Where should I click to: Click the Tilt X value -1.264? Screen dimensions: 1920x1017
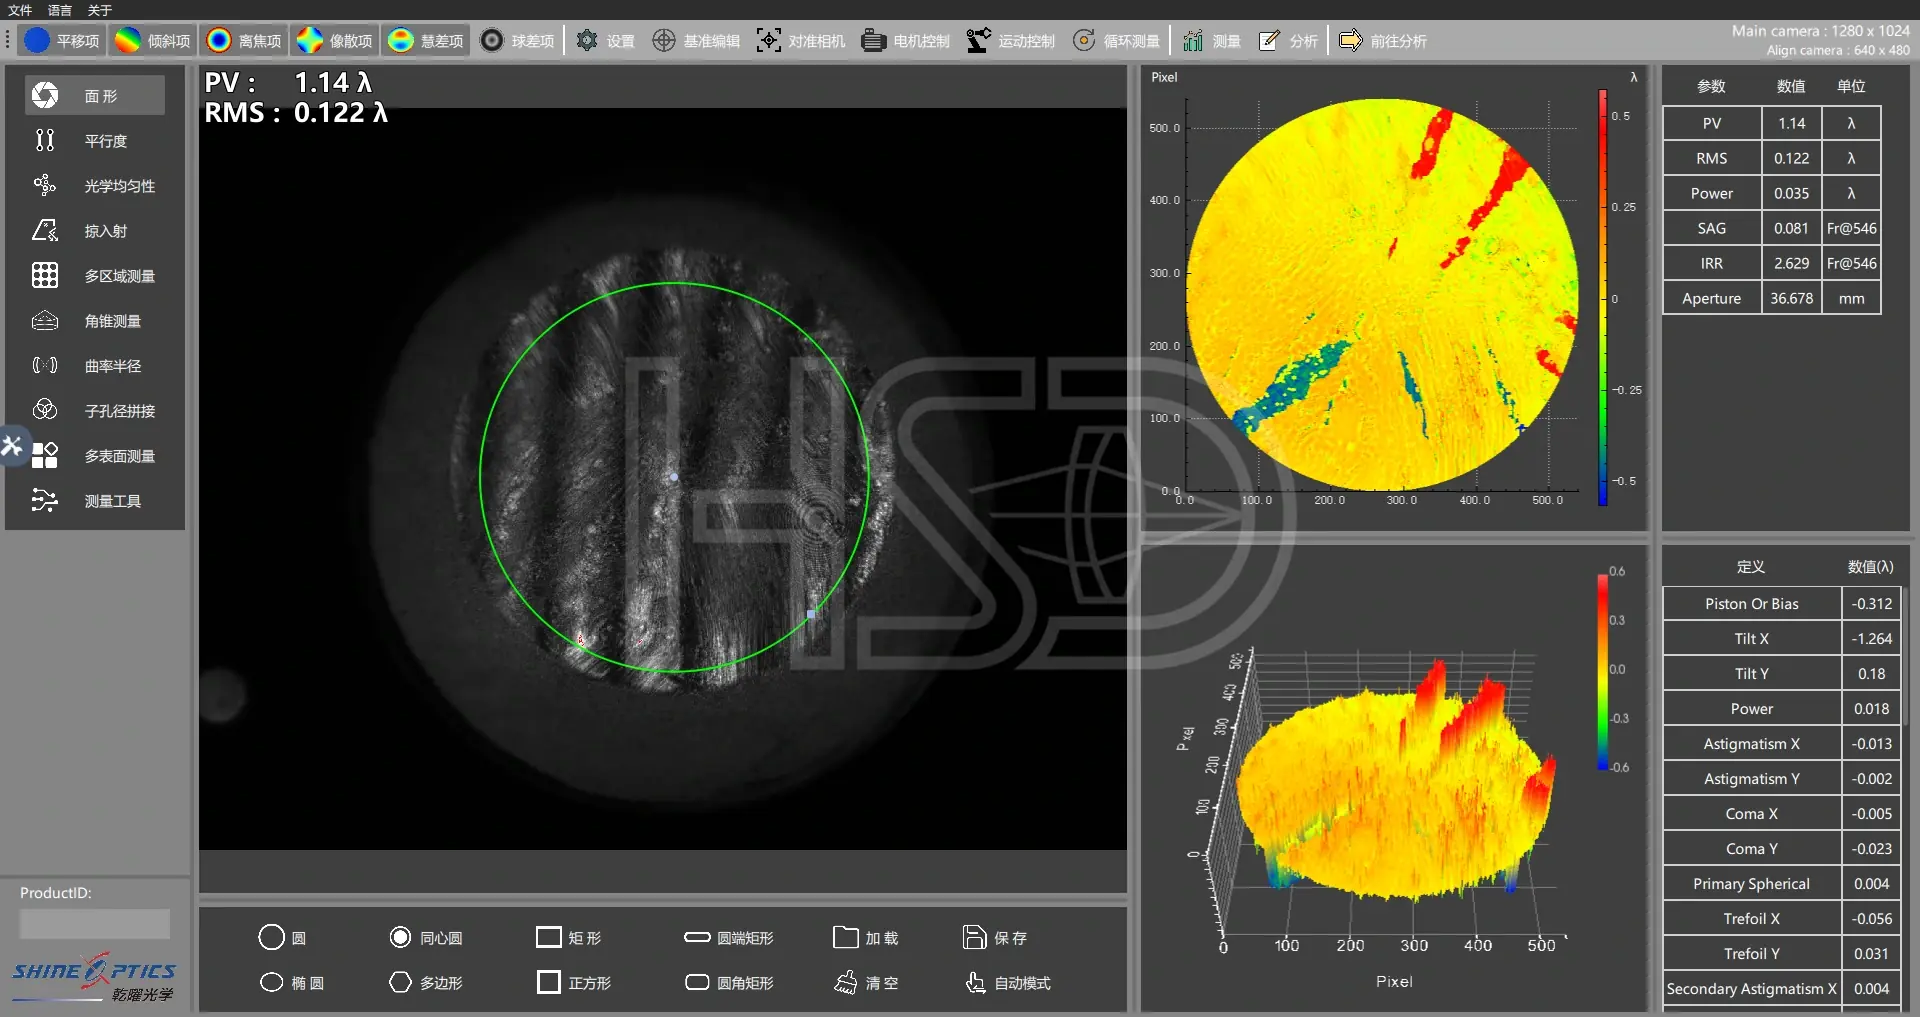1871,638
